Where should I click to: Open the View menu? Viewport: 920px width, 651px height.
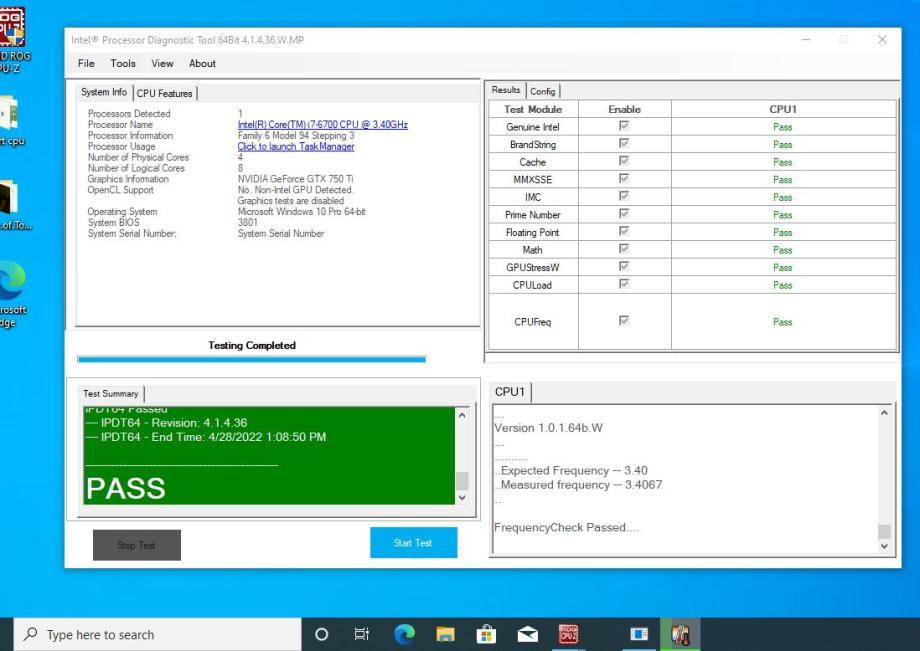click(162, 63)
